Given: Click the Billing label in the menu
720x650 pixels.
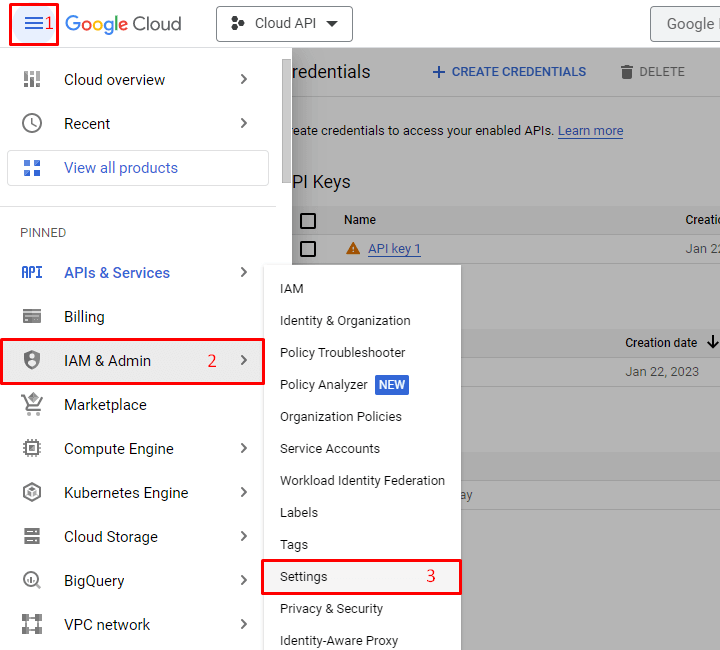Looking at the screenshot, I should coord(84,317).
